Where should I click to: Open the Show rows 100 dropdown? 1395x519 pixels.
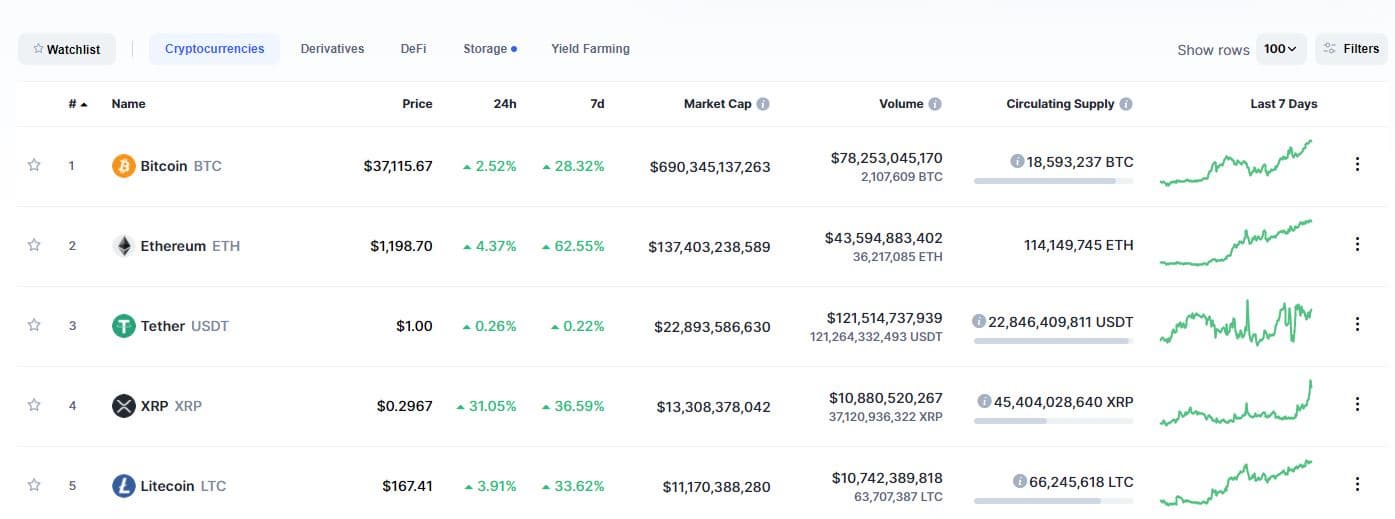[x=1280, y=49]
